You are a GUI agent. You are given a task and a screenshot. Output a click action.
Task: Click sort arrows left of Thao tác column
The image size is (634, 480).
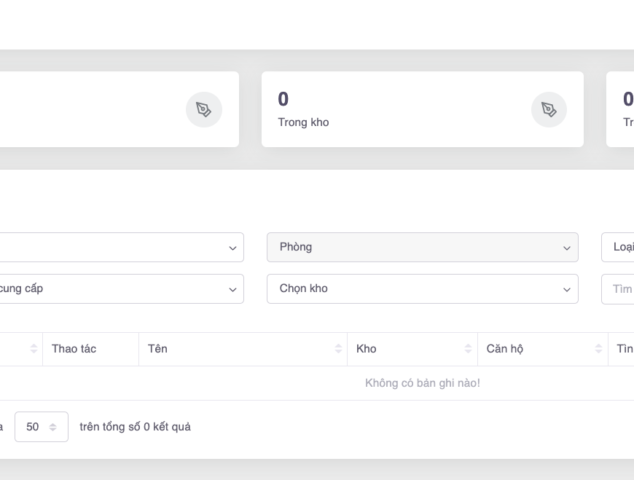click(33, 349)
